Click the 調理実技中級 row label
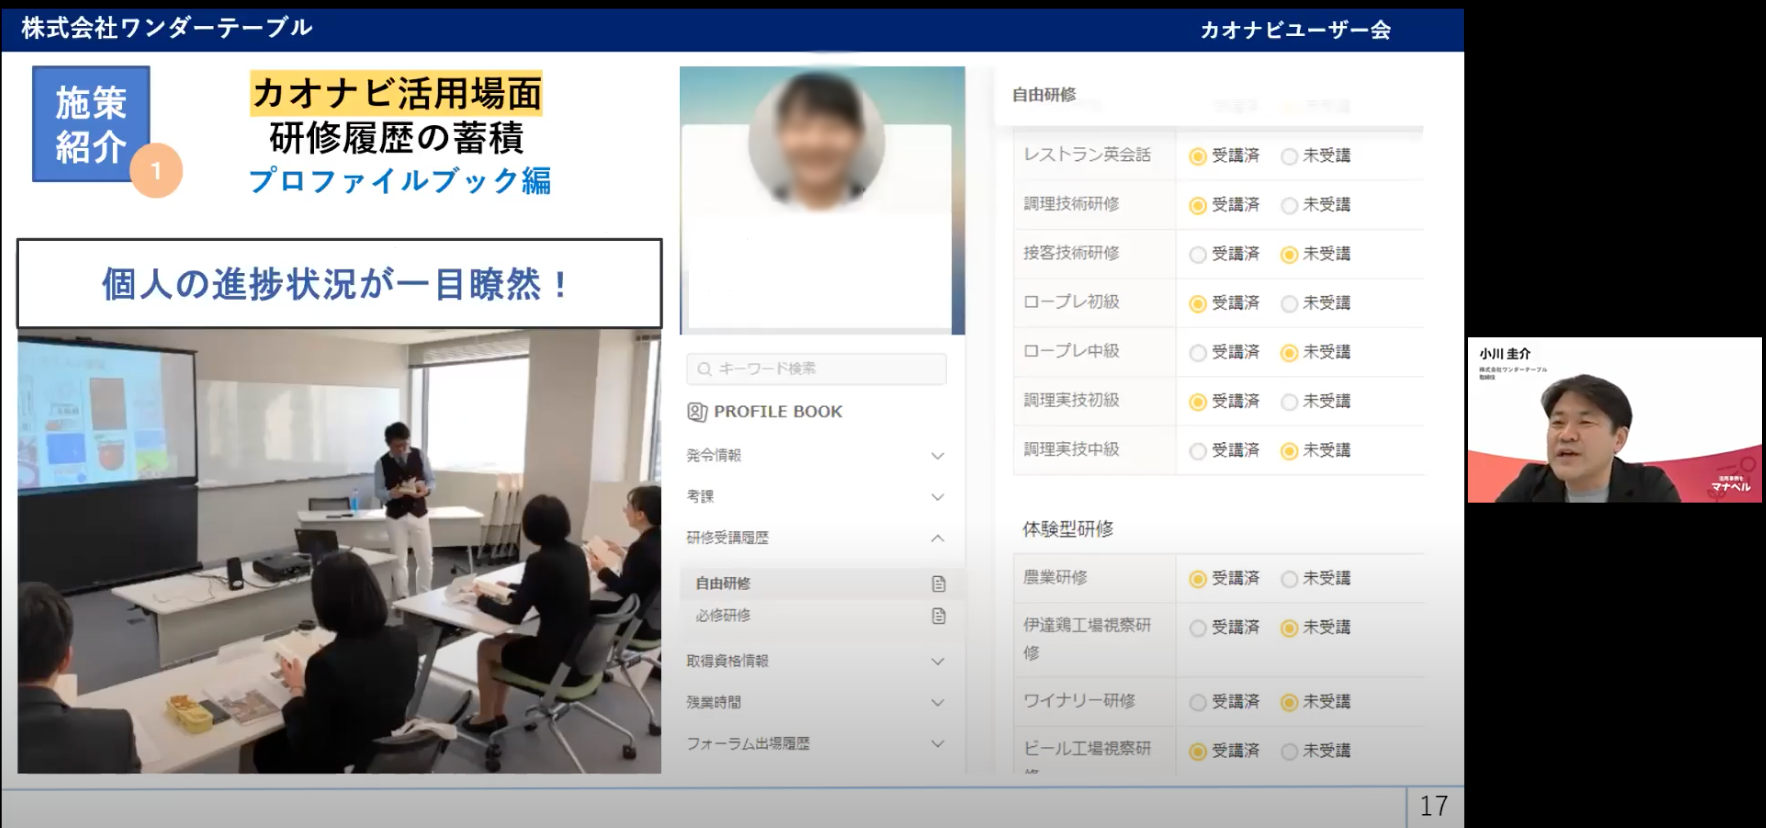1766x828 pixels. (1071, 450)
